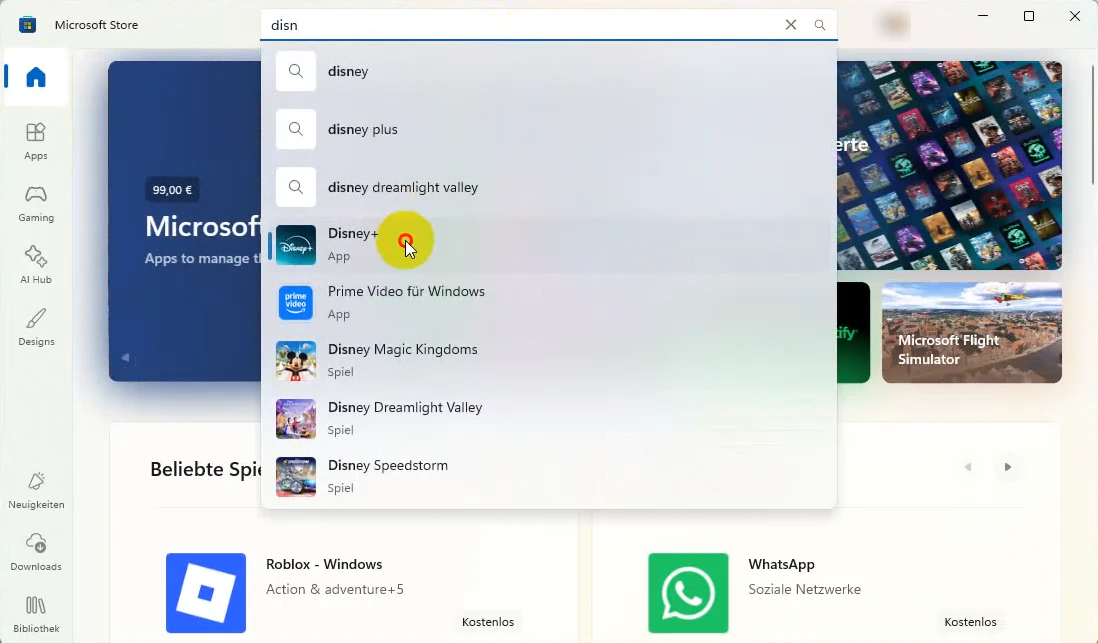Screen dimensions: 1098x643
Task: Click the WhatsApp app icon
Action: click(x=688, y=593)
